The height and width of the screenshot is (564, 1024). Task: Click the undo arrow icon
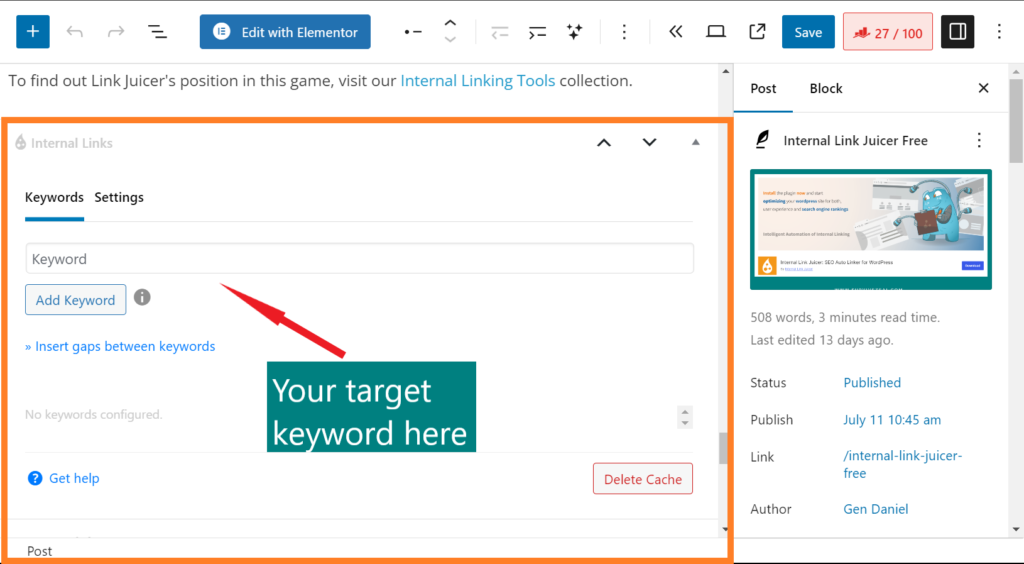coord(75,32)
